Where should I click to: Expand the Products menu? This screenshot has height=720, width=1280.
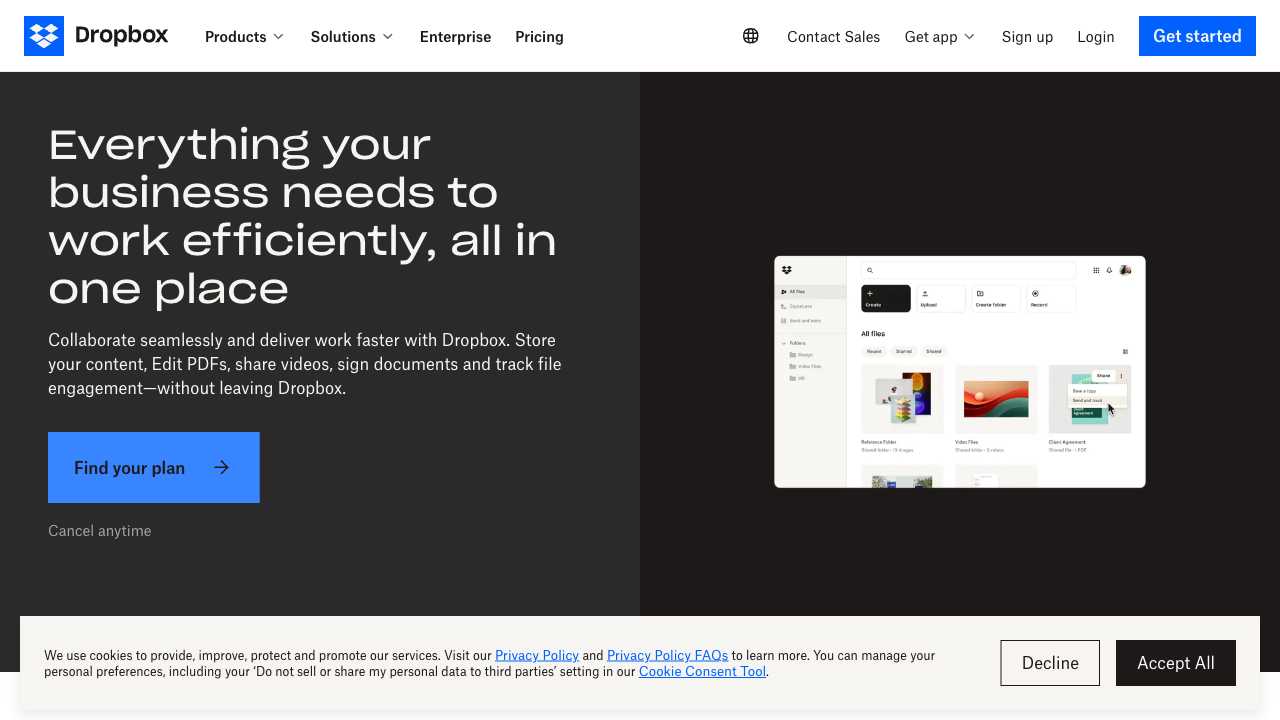[244, 37]
